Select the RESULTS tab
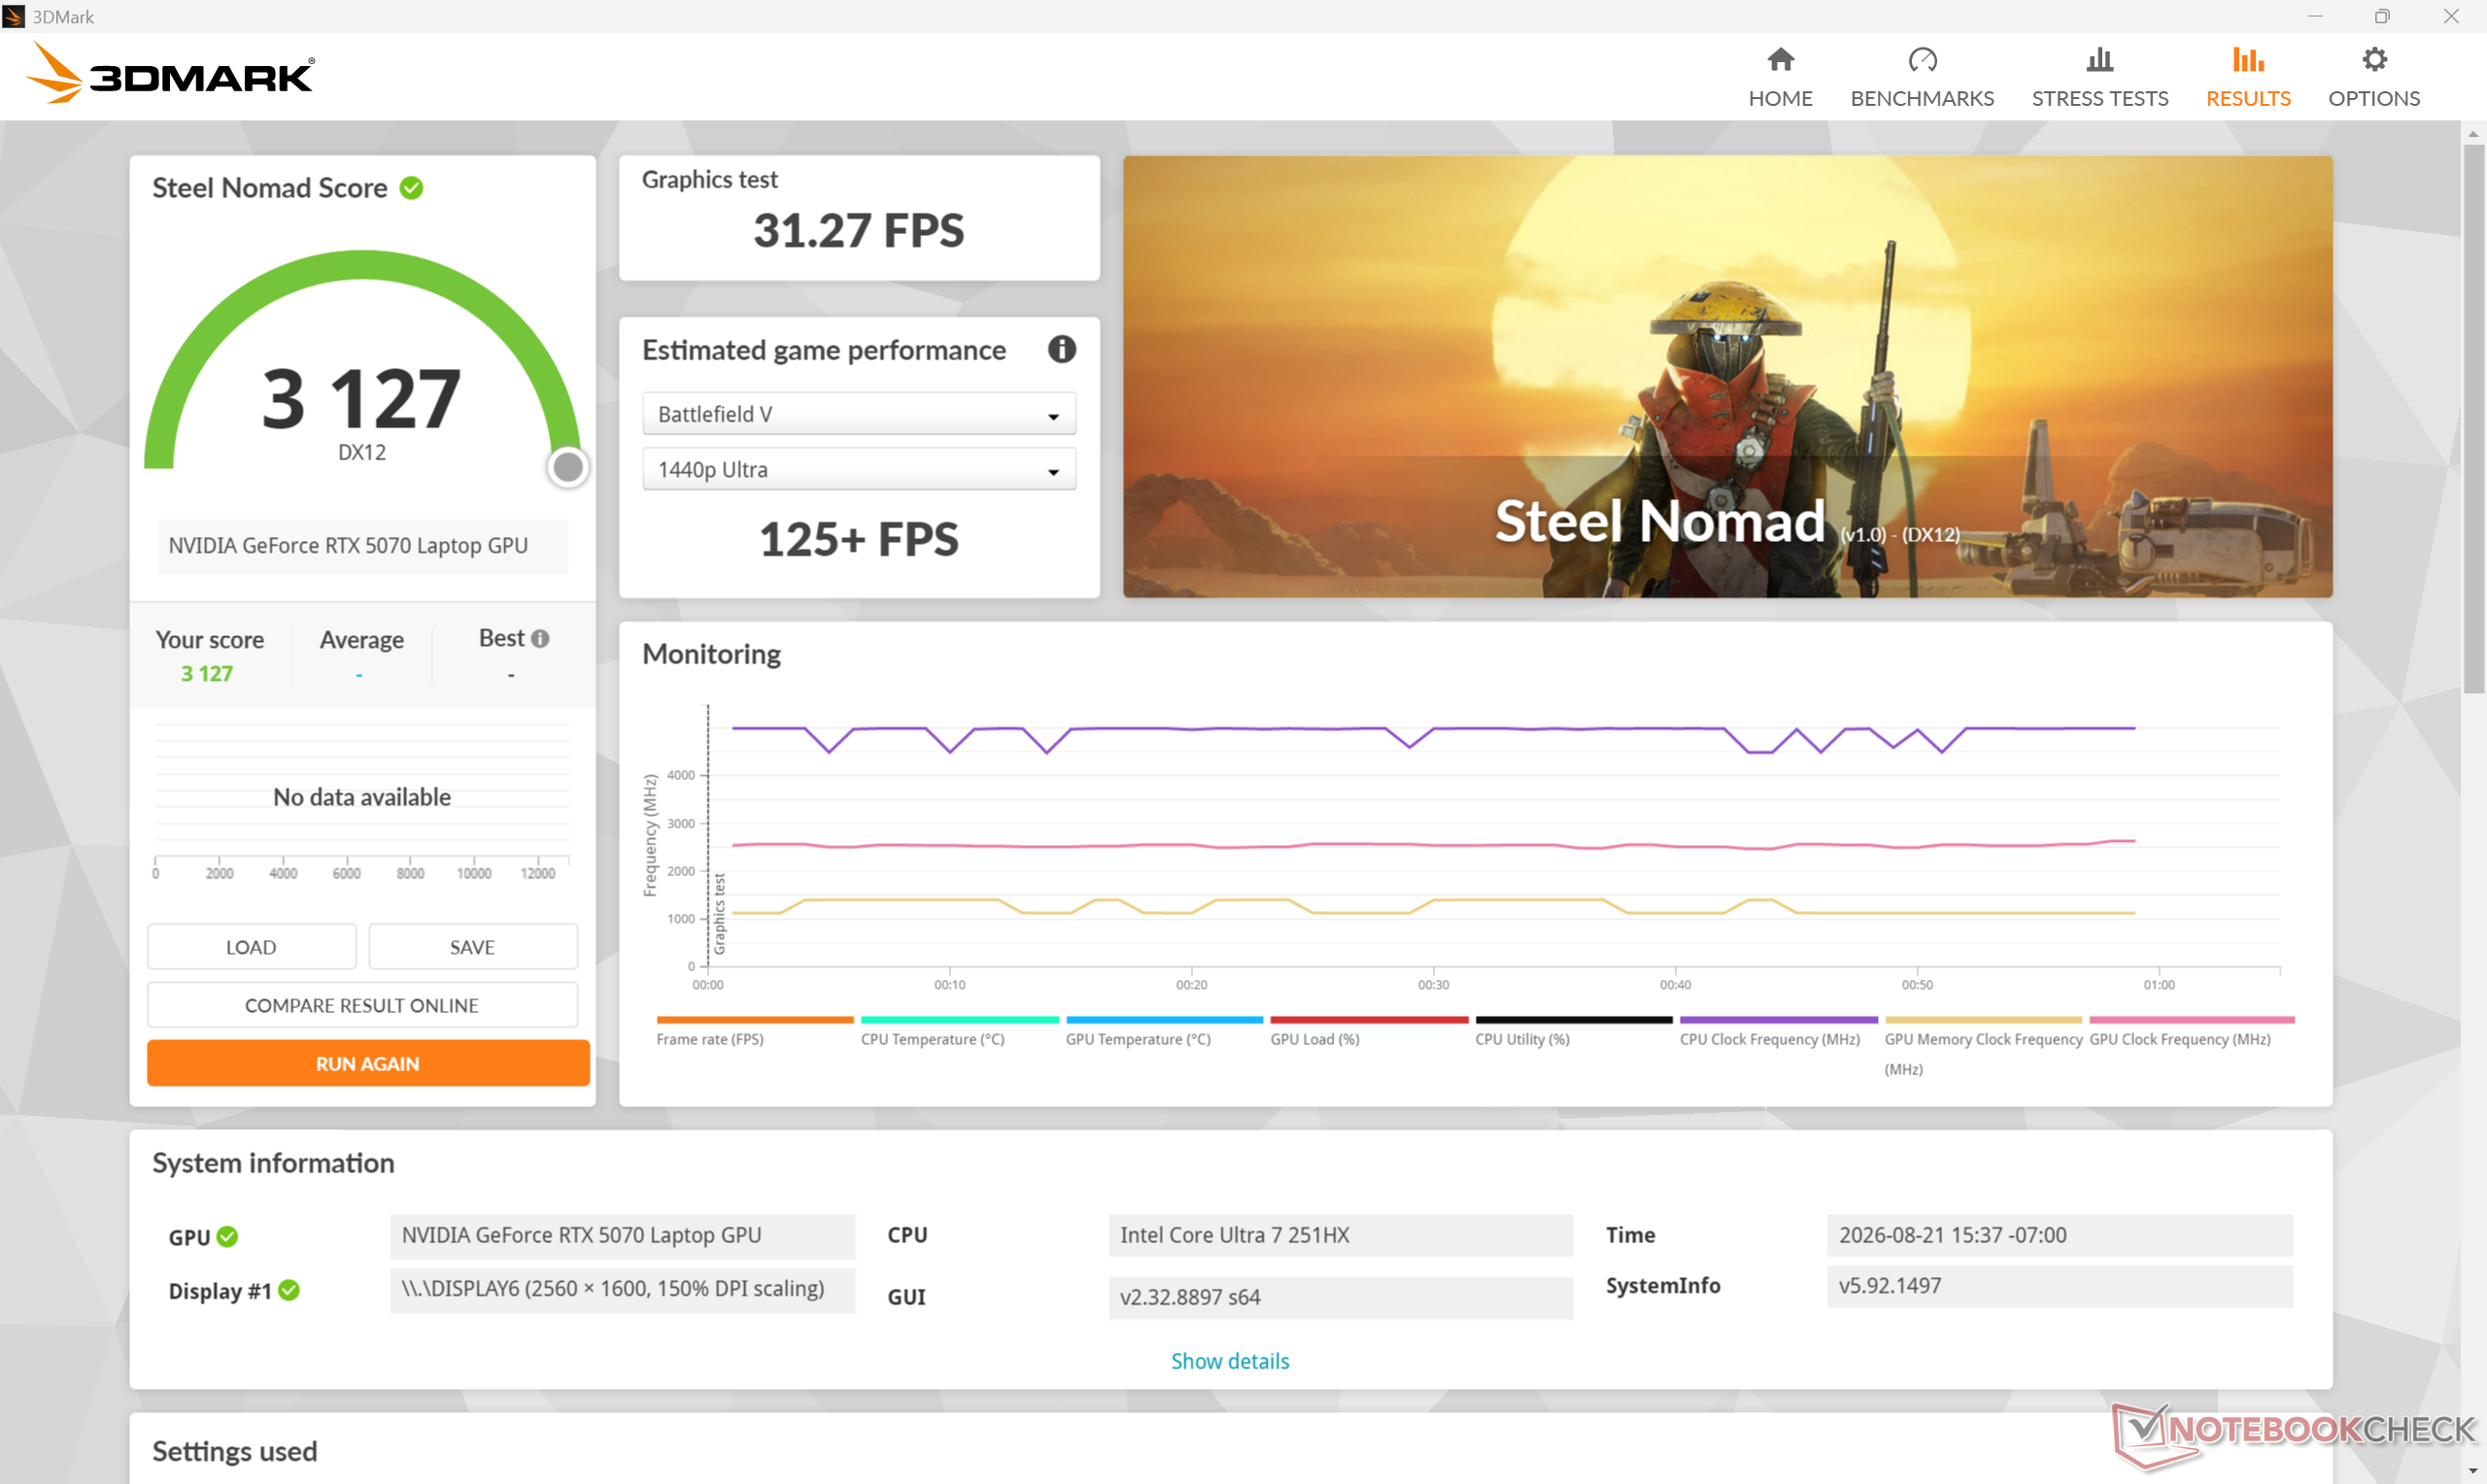The height and width of the screenshot is (1484, 2487). [x=2248, y=77]
